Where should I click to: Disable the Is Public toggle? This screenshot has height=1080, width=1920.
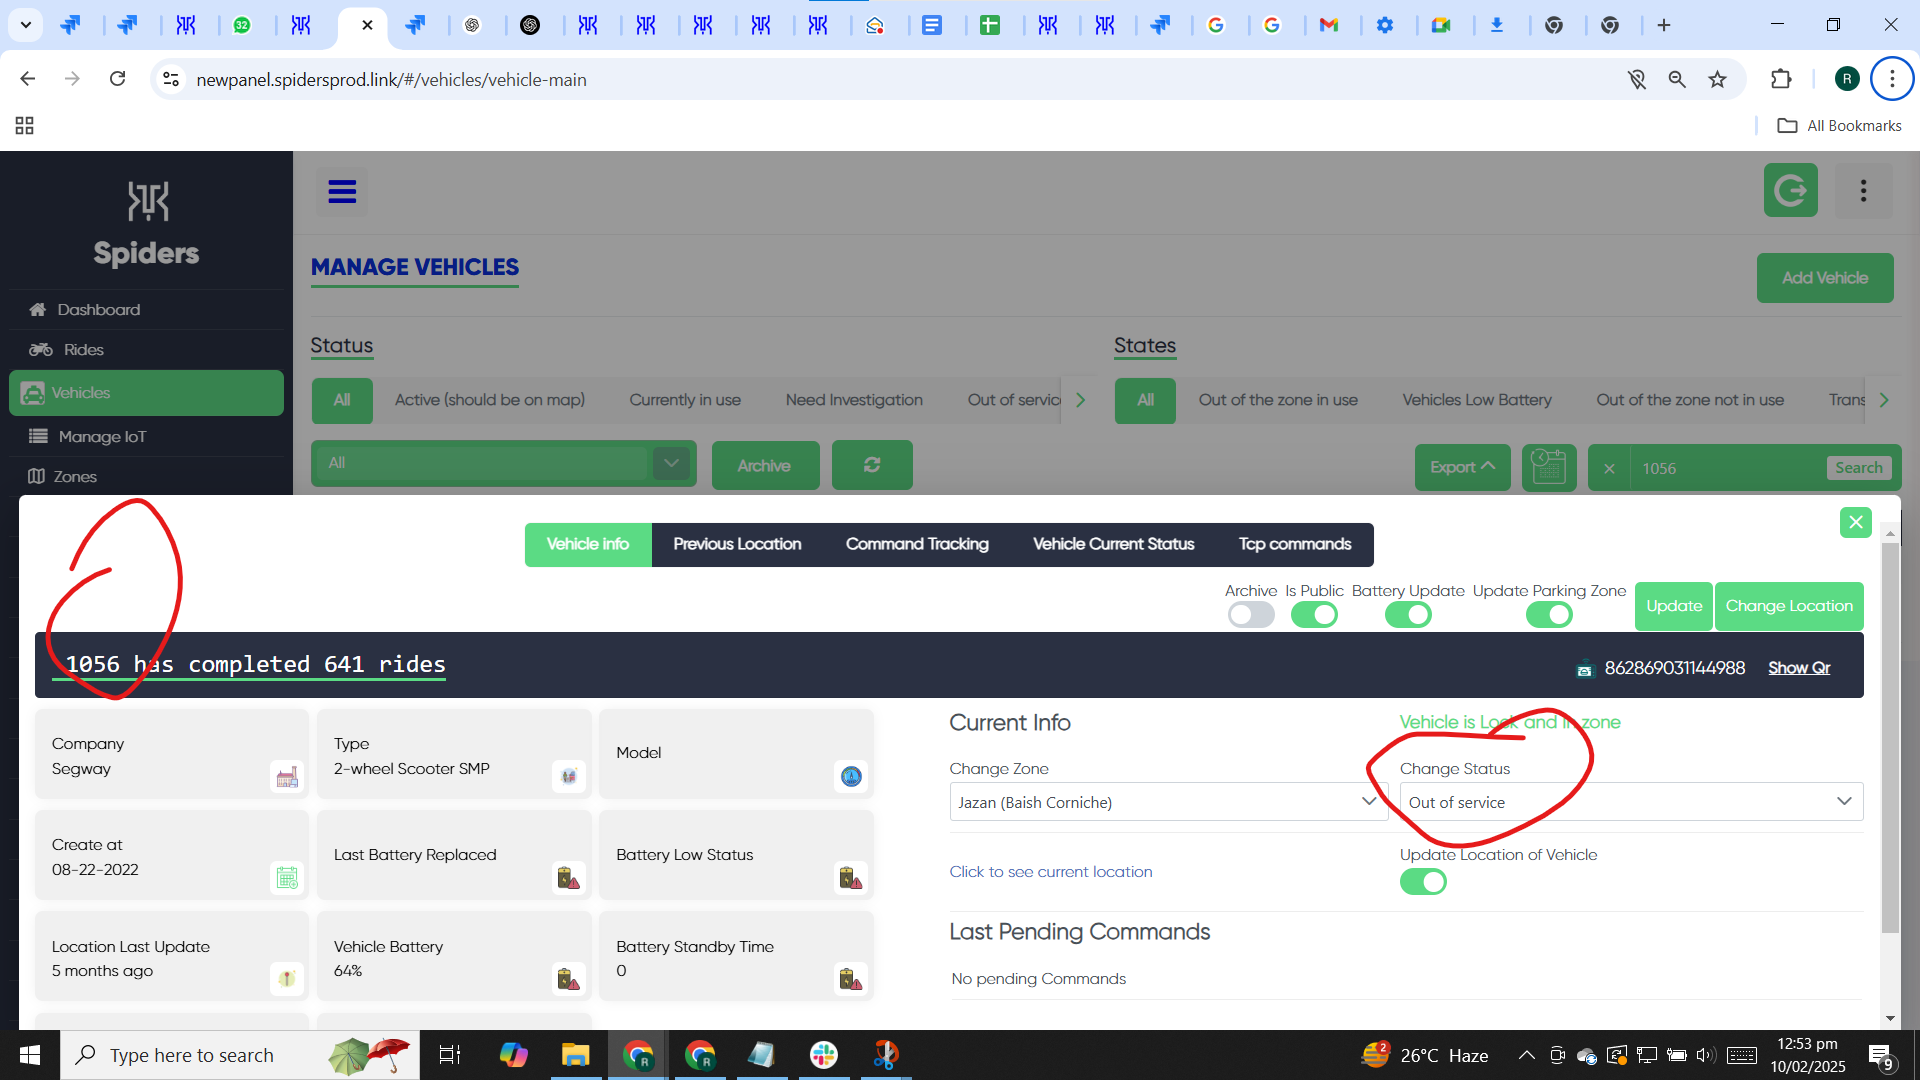click(1314, 615)
